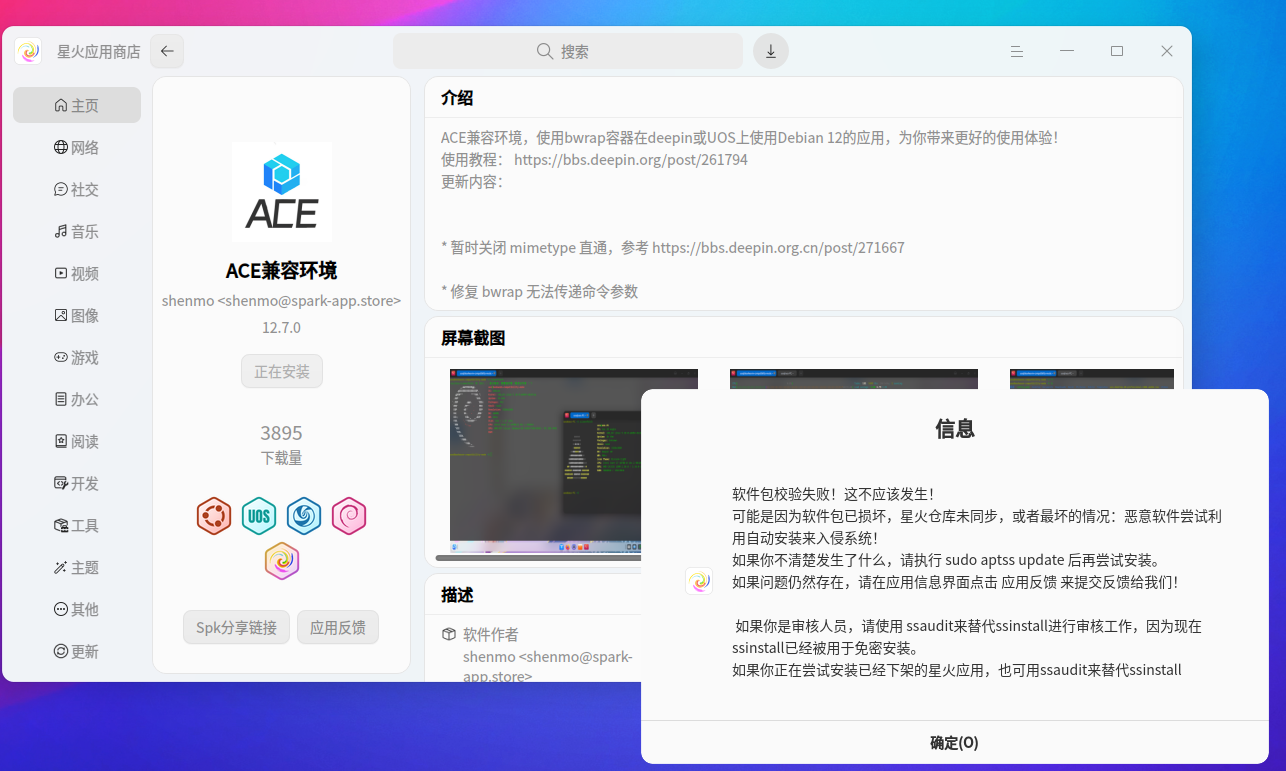The width and height of the screenshot is (1286, 771).
Task: Go back with the arrow button
Action: [x=167, y=51]
